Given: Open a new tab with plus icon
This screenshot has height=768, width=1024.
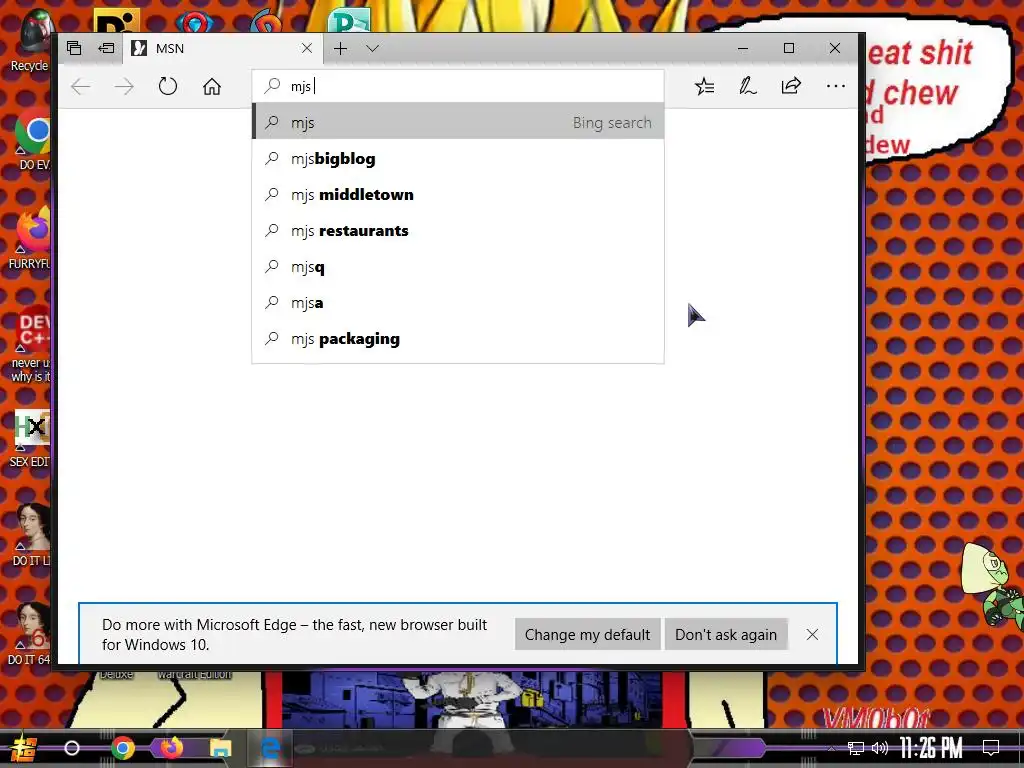Looking at the screenshot, I should pyautogui.click(x=340, y=48).
